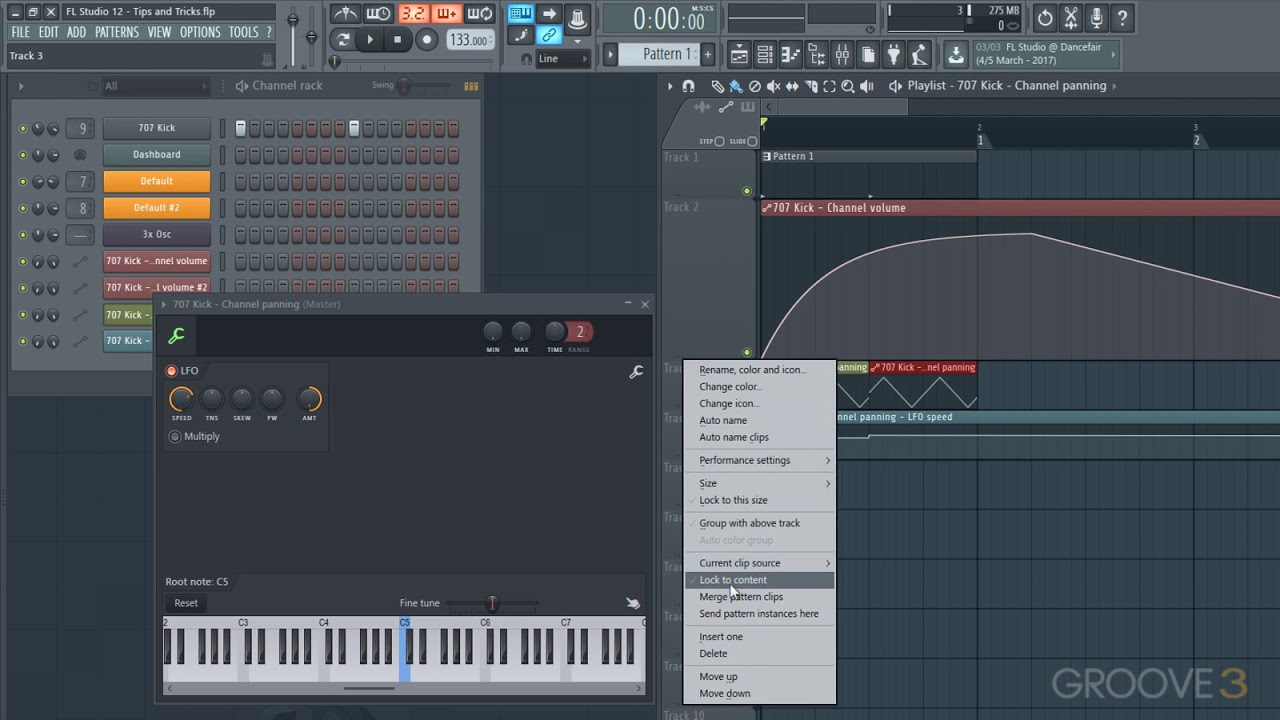
Task: Open the PATTERNS menu
Action: [x=117, y=32]
